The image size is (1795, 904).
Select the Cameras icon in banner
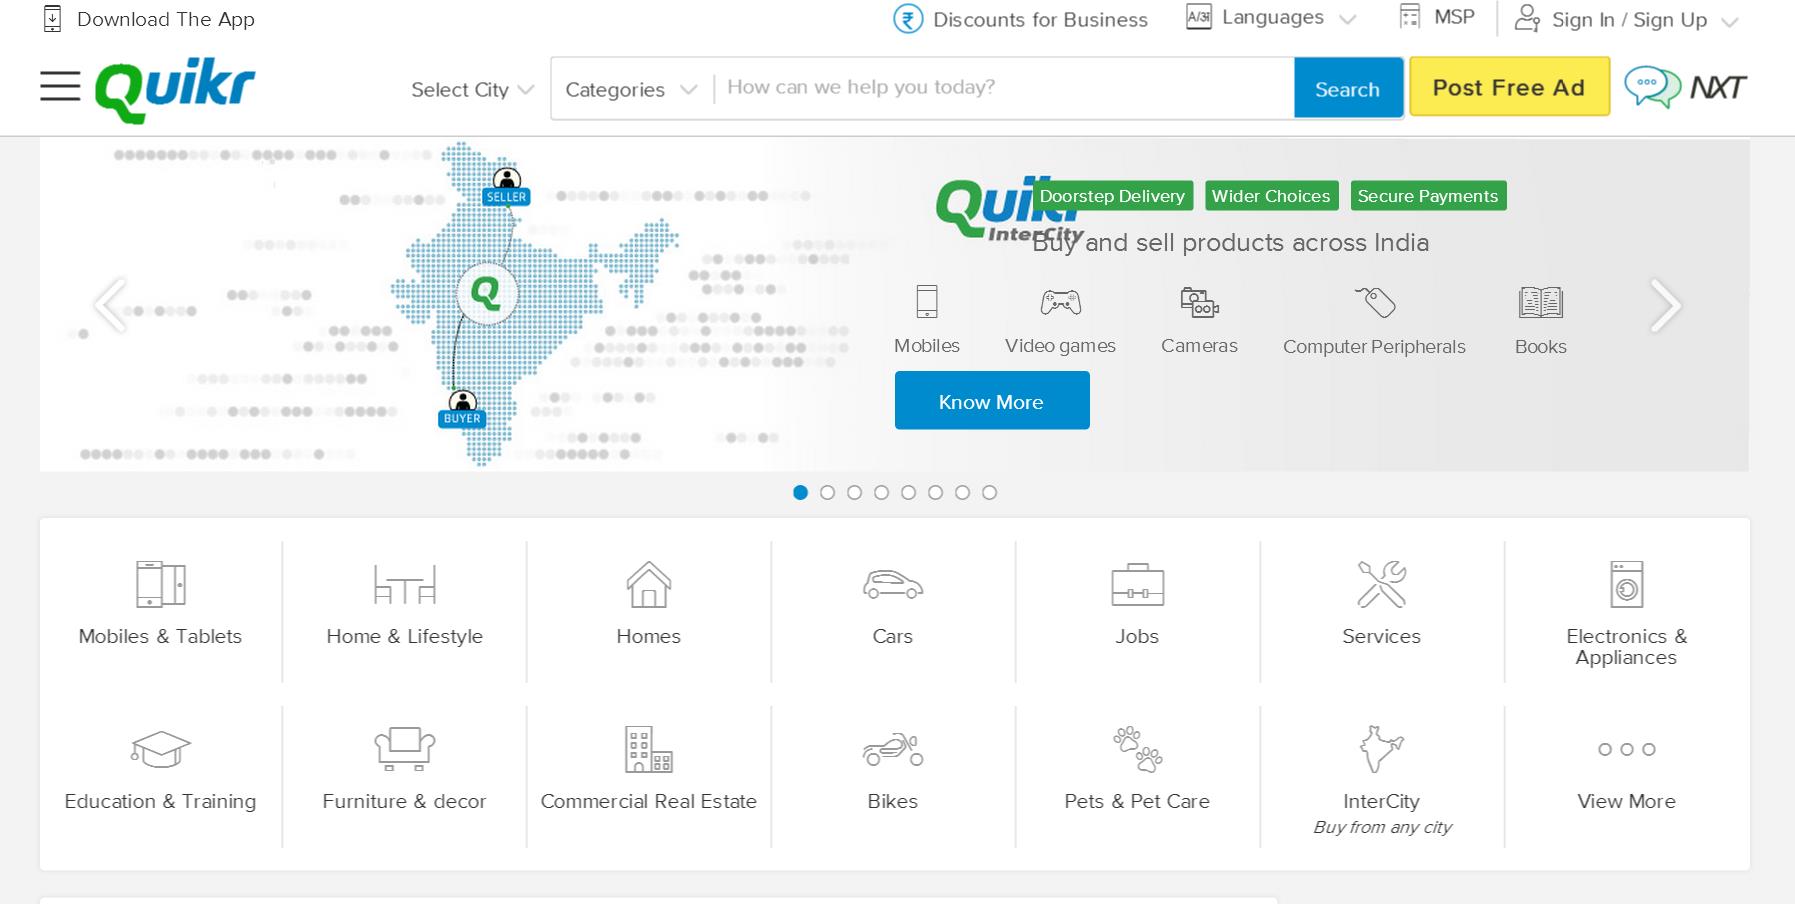coord(1199,302)
